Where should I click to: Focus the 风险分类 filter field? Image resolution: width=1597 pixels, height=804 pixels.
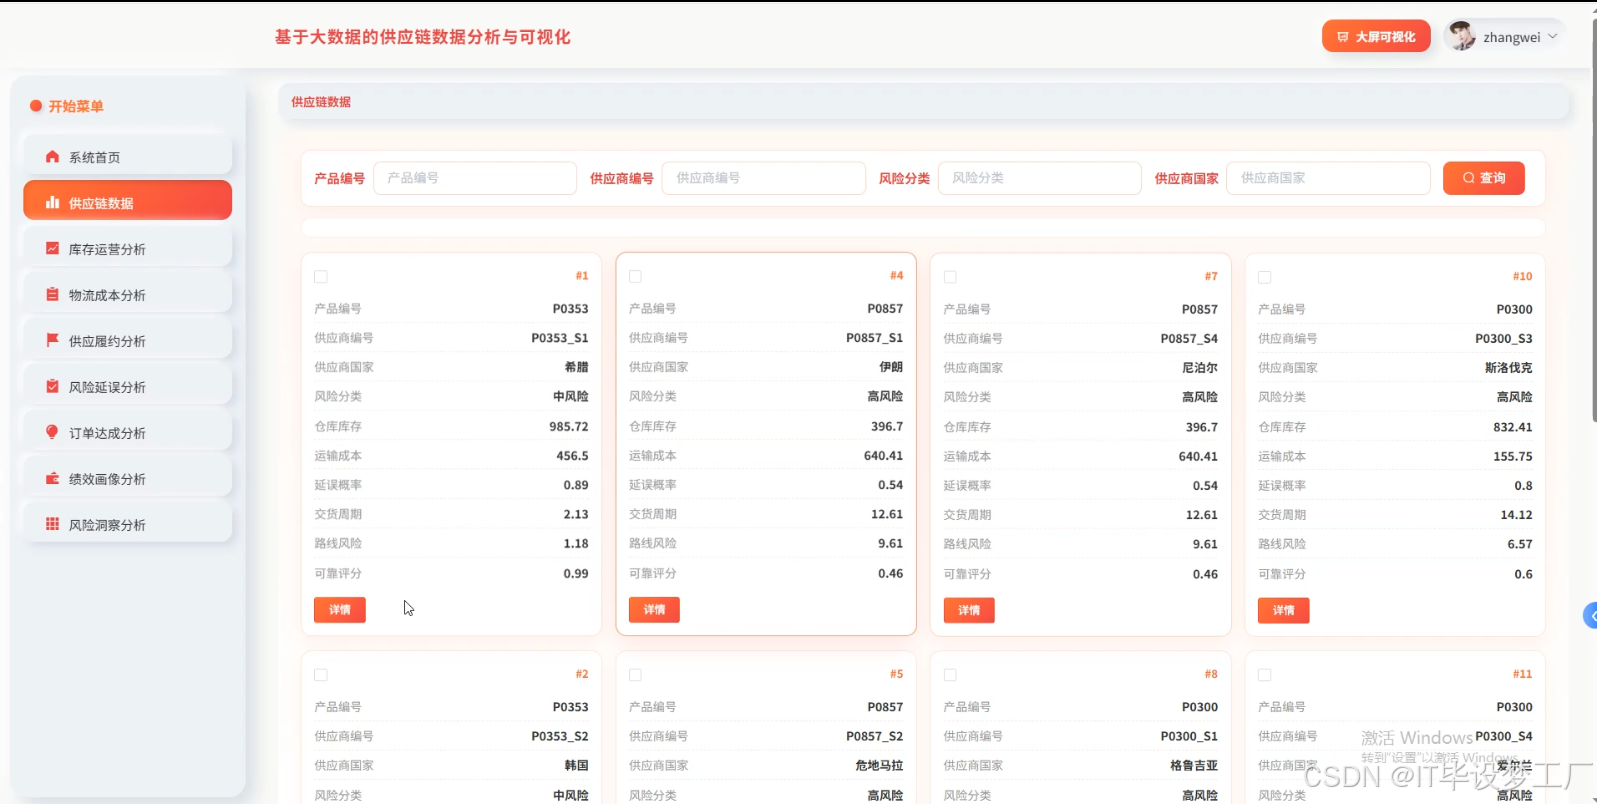pyautogui.click(x=1040, y=178)
